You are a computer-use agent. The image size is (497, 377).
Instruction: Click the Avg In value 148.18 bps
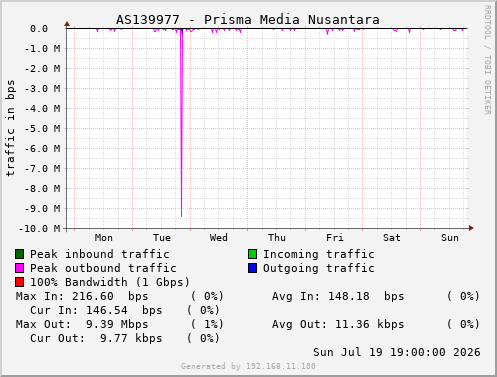[x=366, y=296]
